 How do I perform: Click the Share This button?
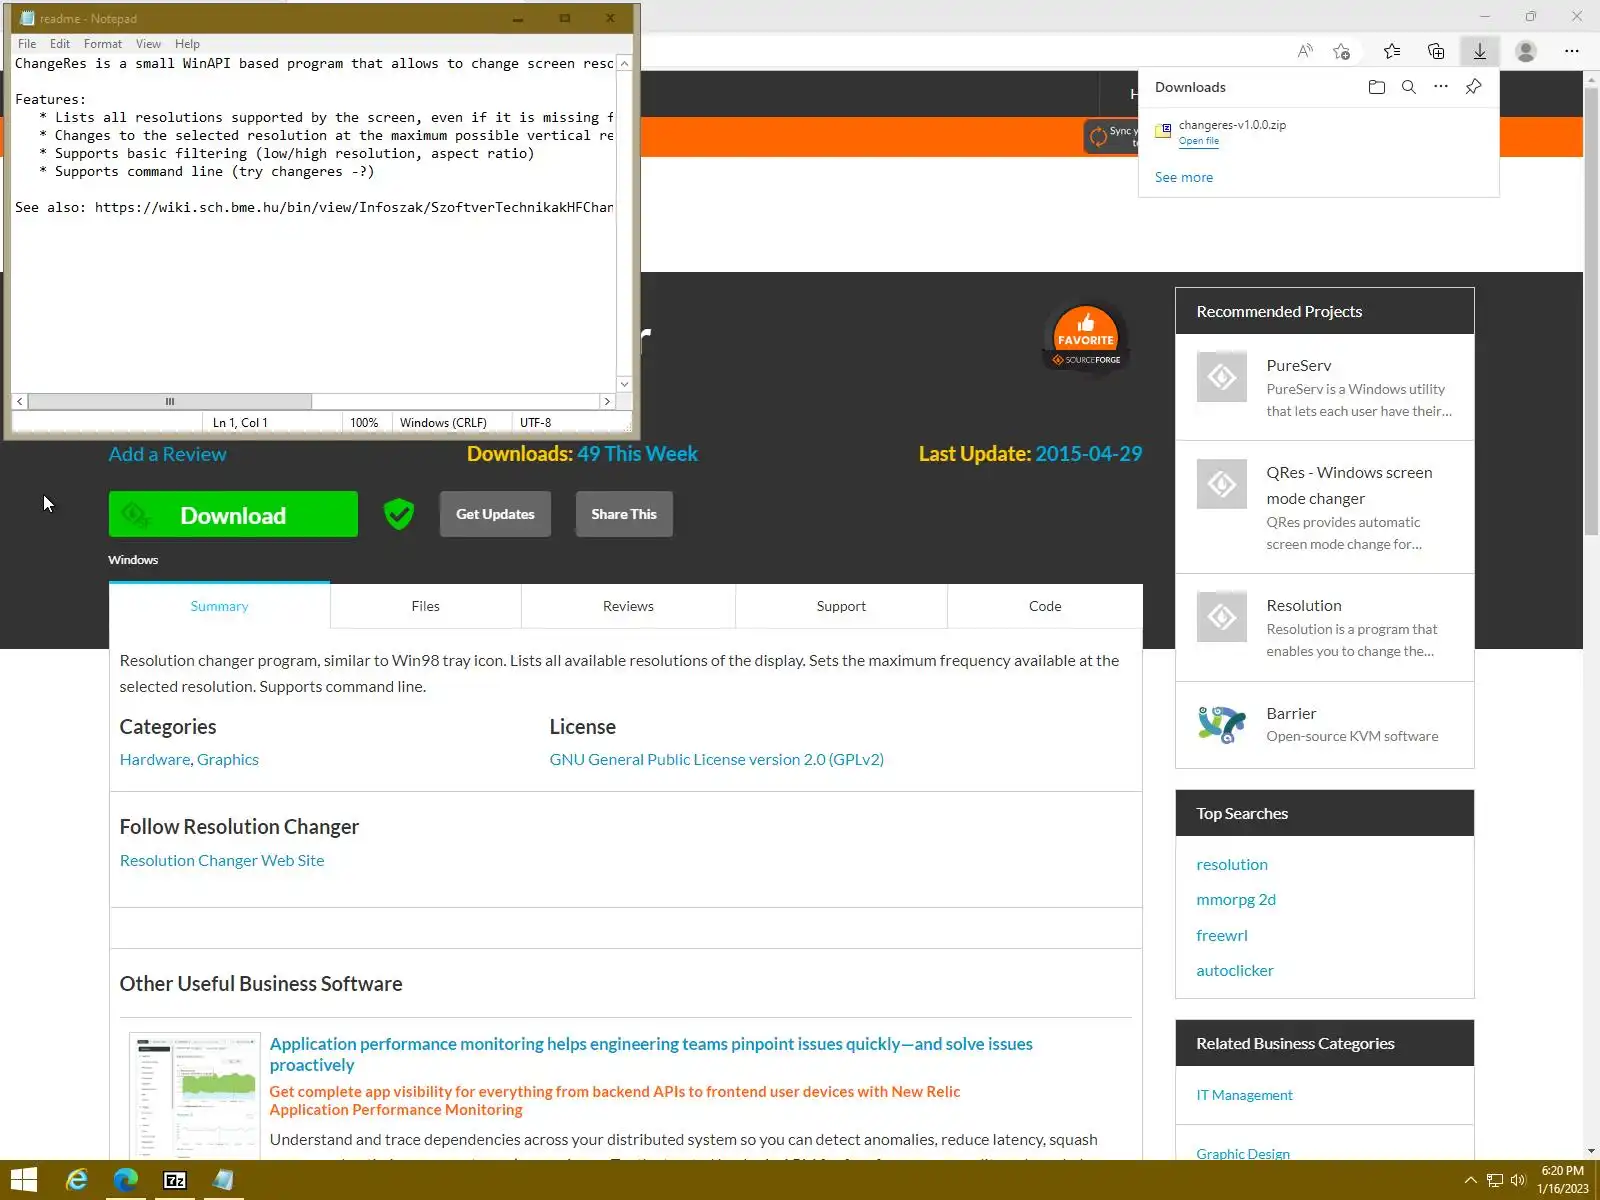point(624,514)
